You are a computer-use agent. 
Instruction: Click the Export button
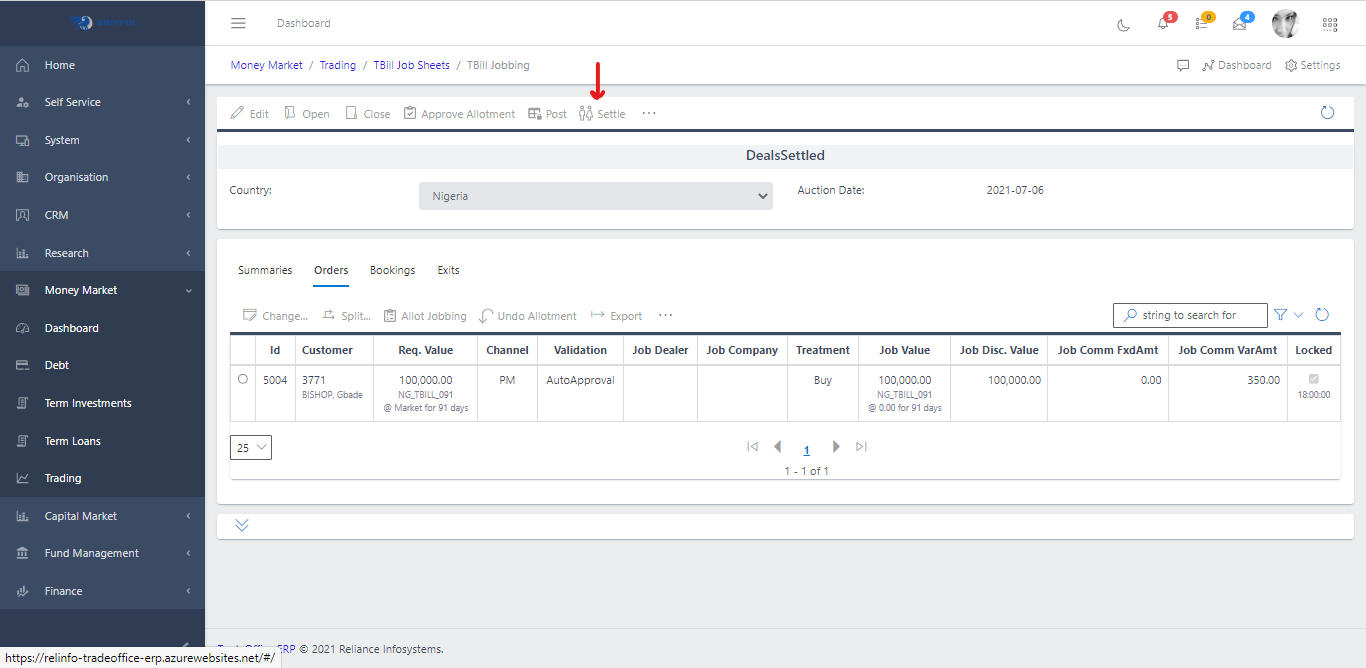(616, 316)
